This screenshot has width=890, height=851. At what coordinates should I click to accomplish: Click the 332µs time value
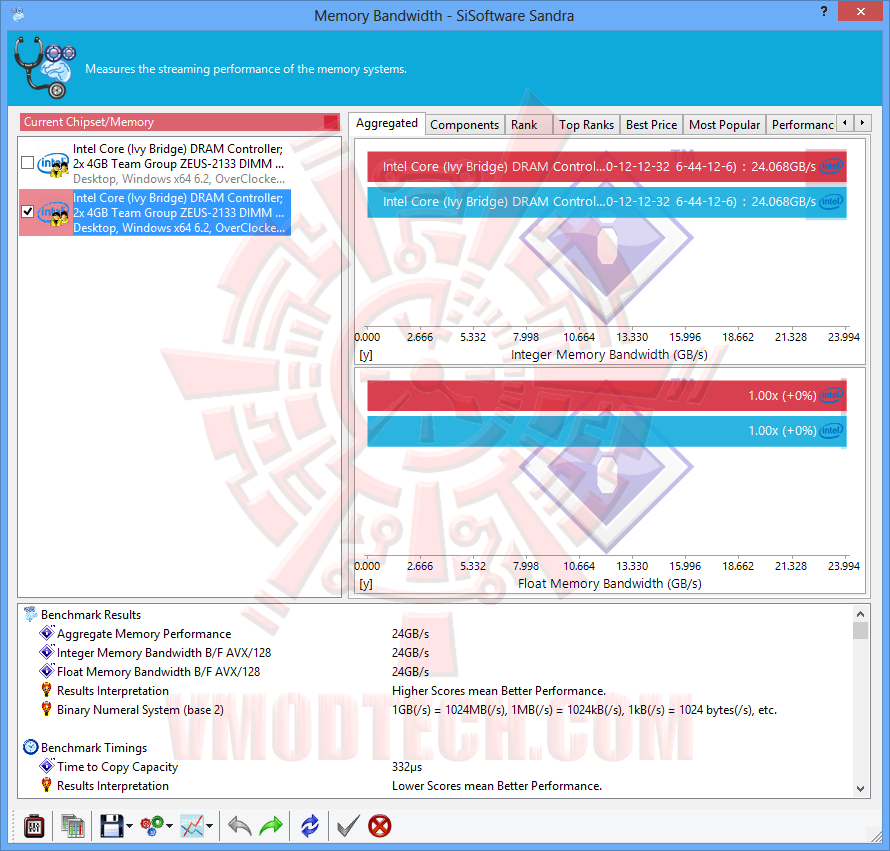(x=407, y=767)
